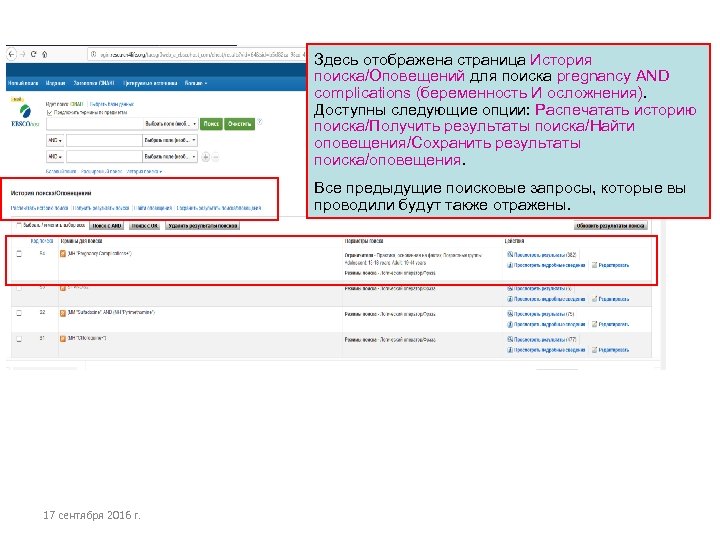This screenshot has height=540, width=720.
Task: Click into the second search text field
Action: (x=104, y=140)
